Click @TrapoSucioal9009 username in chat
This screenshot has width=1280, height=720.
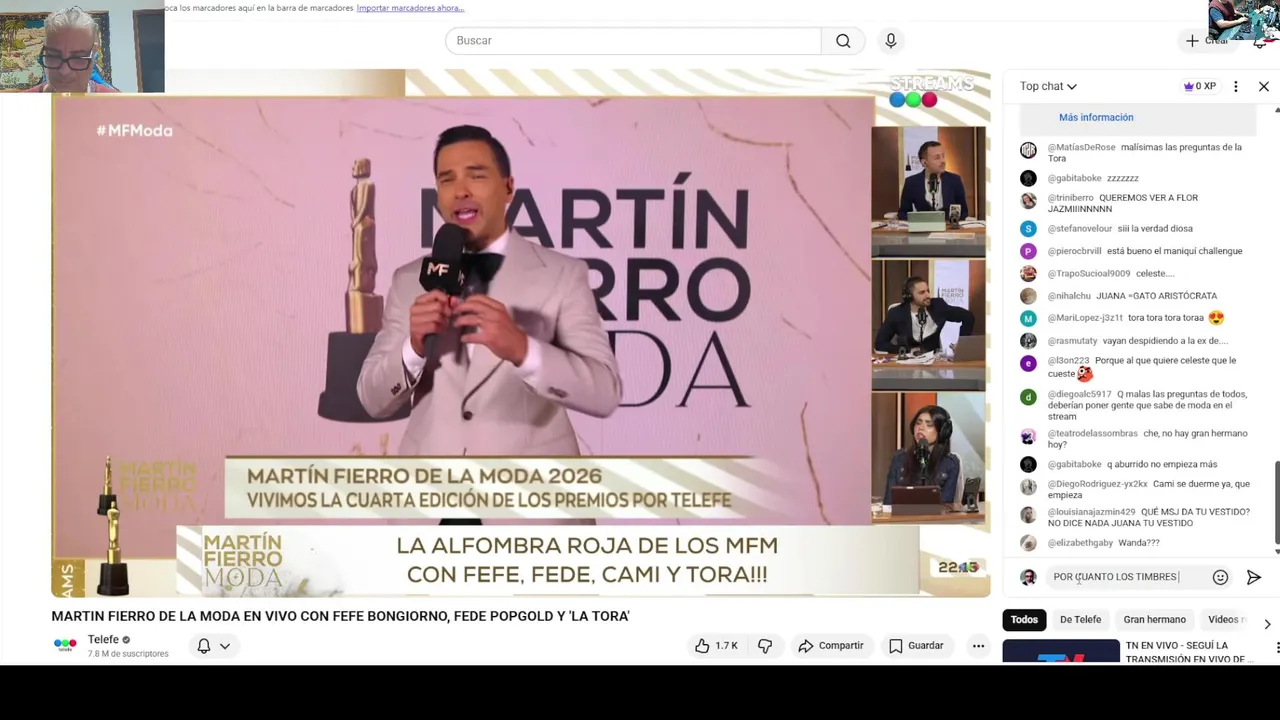[x=1089, y=274]
